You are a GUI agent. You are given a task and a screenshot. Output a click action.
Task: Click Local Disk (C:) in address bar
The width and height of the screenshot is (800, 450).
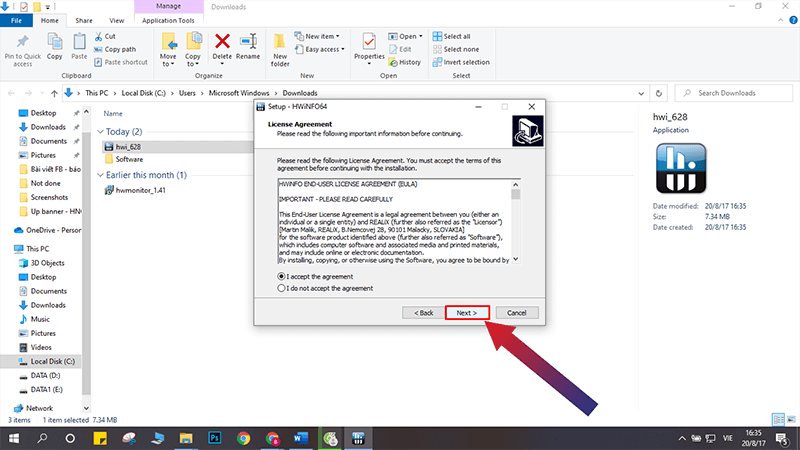[x=143, y=93]
